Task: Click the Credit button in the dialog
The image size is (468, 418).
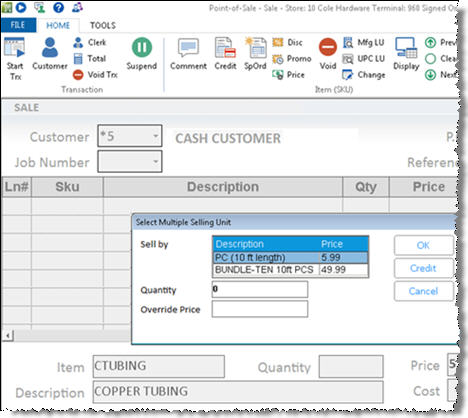Action: tap(423, 268)
